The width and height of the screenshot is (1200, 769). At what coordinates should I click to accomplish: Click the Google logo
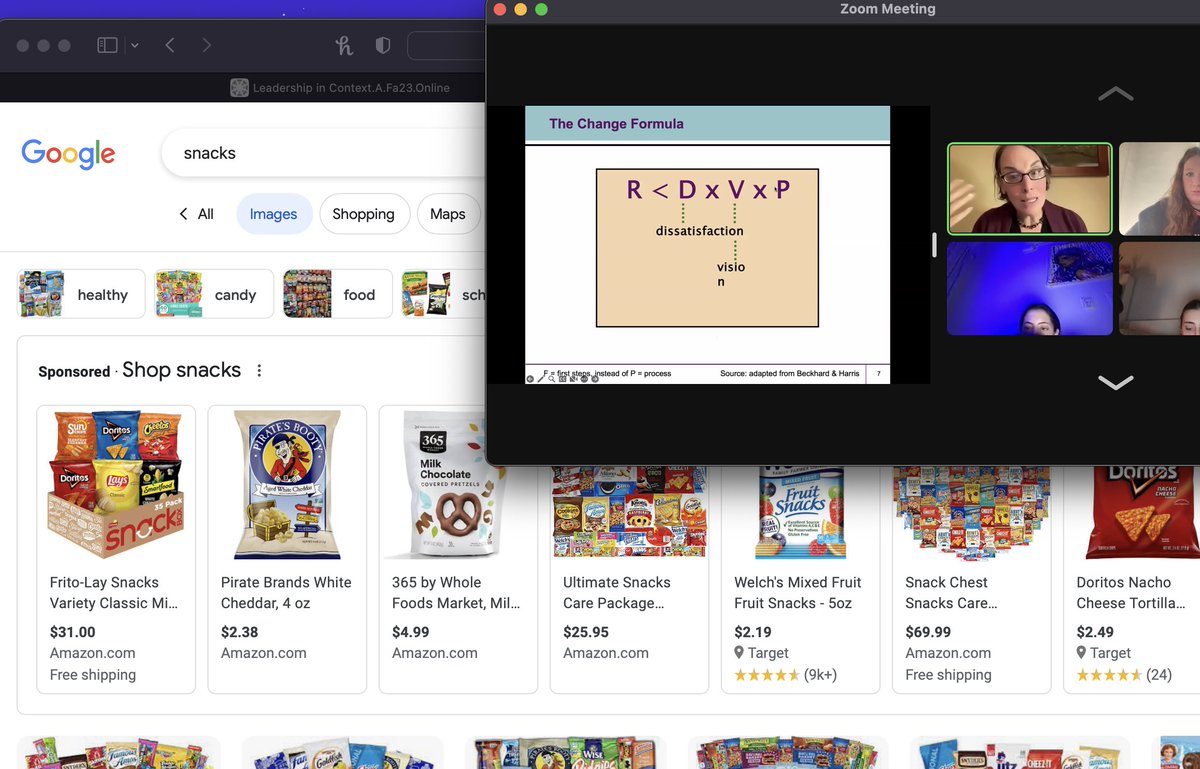click(68, 154)
